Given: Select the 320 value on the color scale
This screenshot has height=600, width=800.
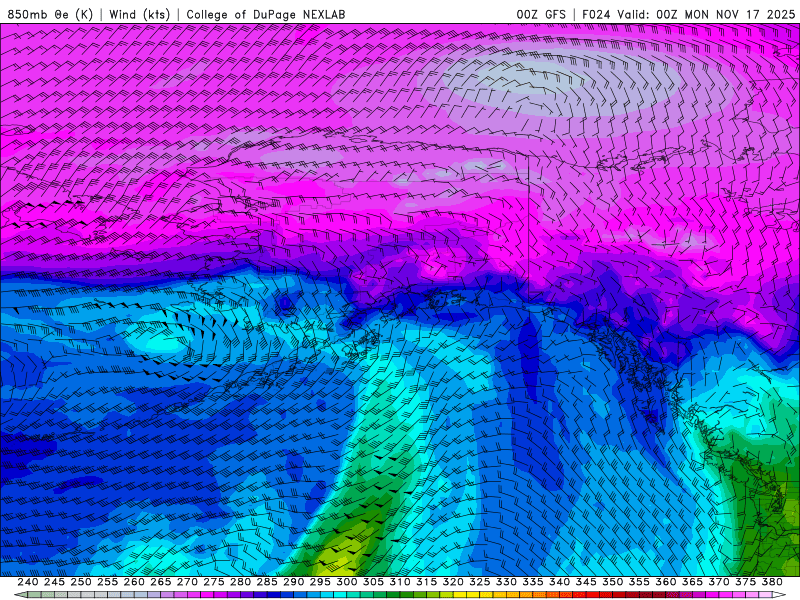Looking at the screenshot, I should (453, 582).
